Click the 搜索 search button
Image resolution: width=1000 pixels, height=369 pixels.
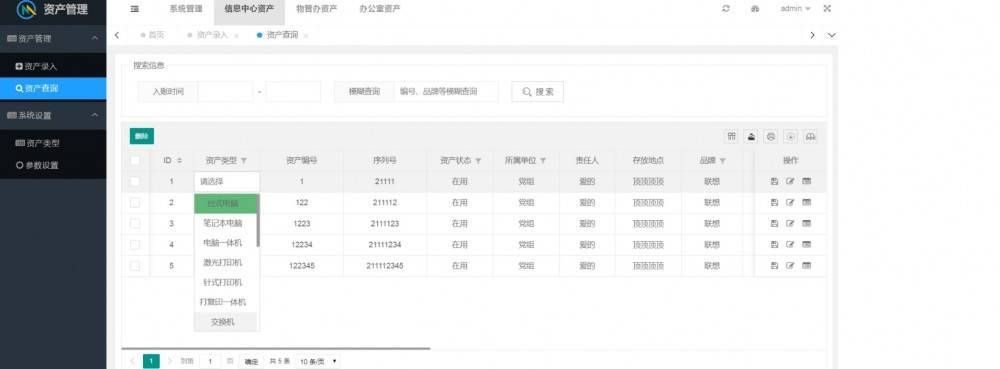pyautogui.click(x=538, y=92)
